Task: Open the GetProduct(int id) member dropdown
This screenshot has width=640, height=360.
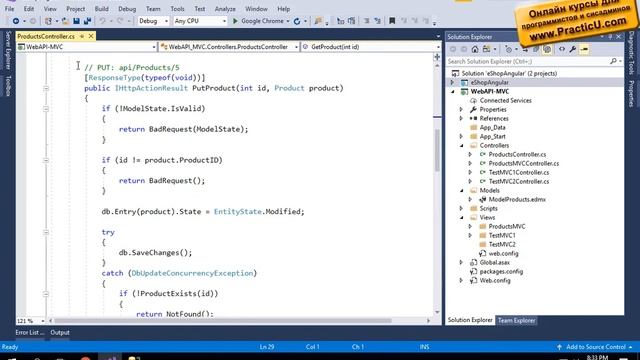Action: (438, 47)
